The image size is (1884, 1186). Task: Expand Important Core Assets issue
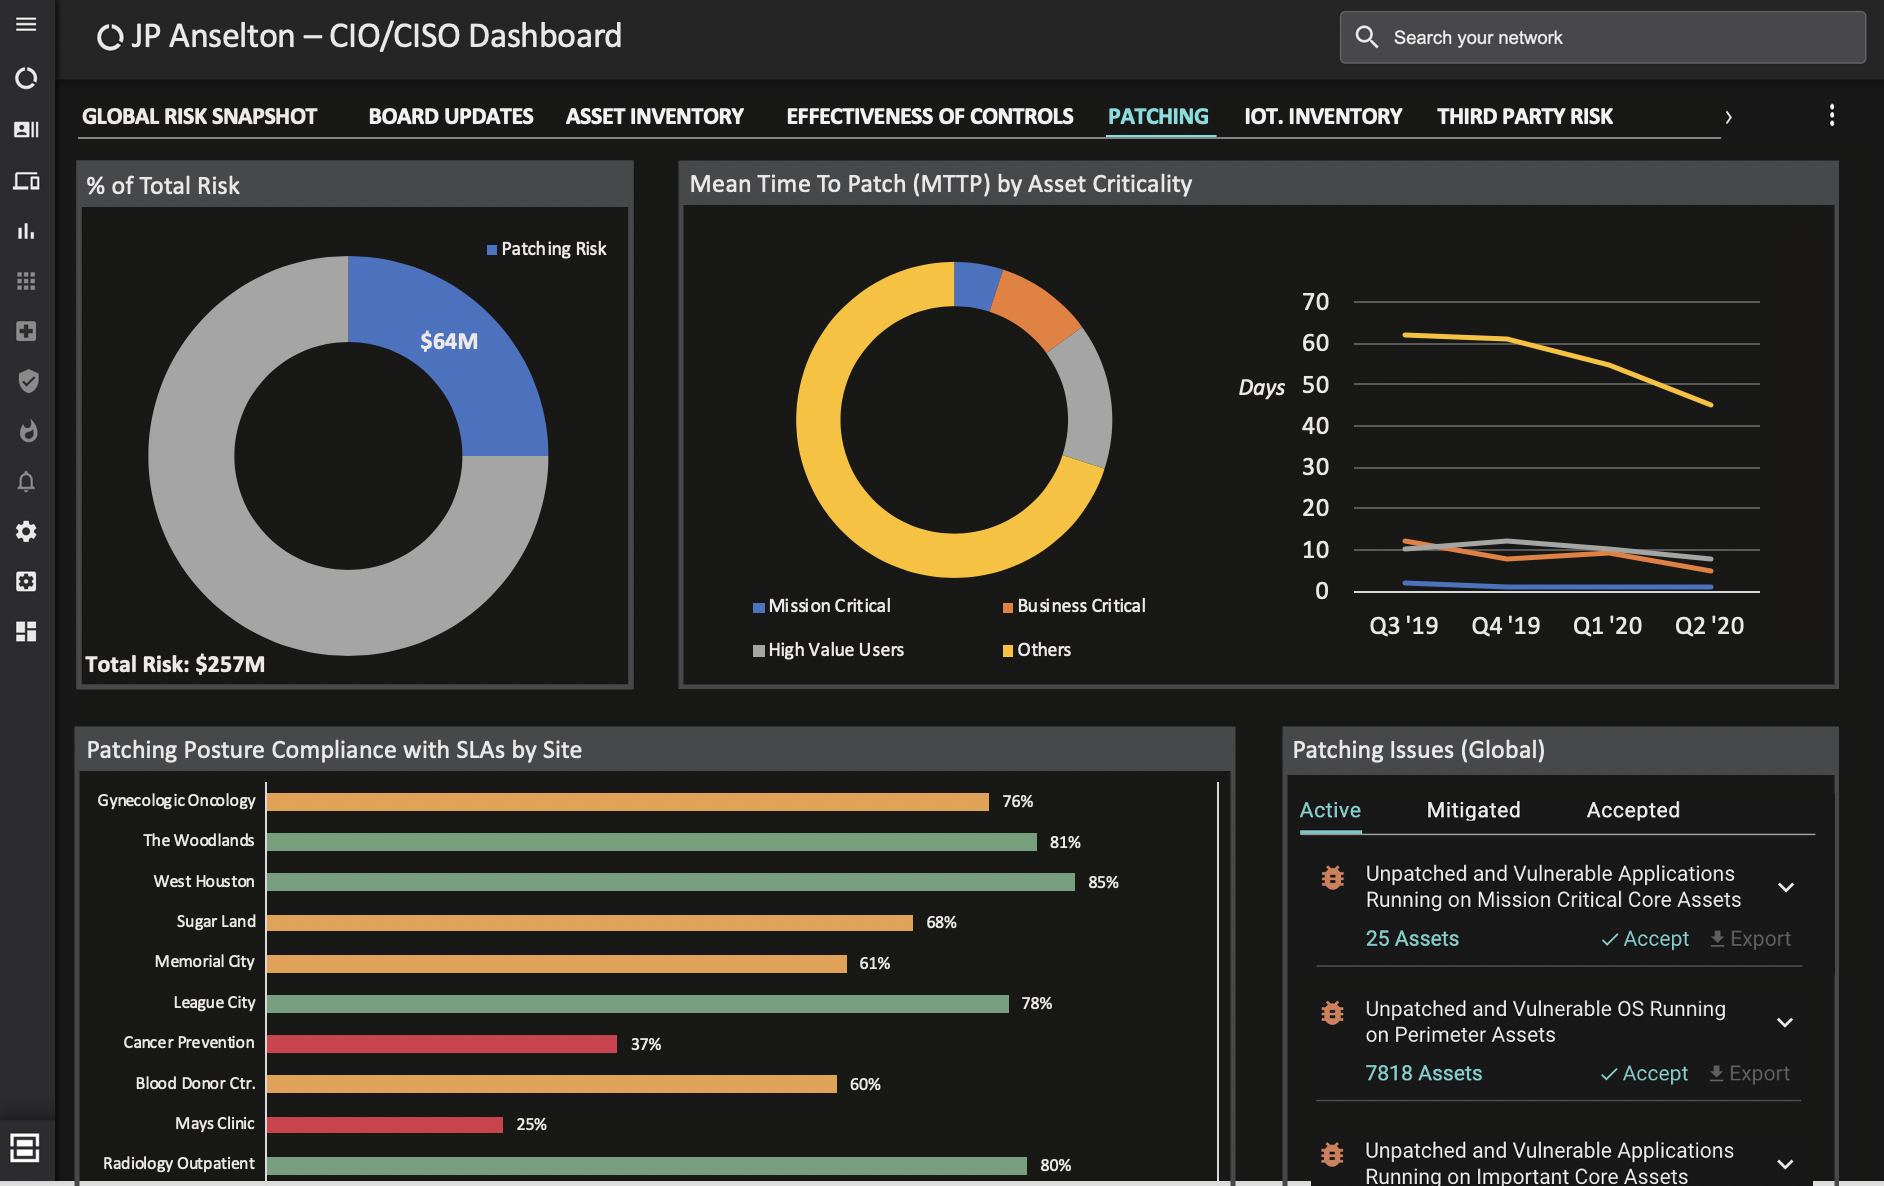pyautogui.click(x=1784, y=1164)
